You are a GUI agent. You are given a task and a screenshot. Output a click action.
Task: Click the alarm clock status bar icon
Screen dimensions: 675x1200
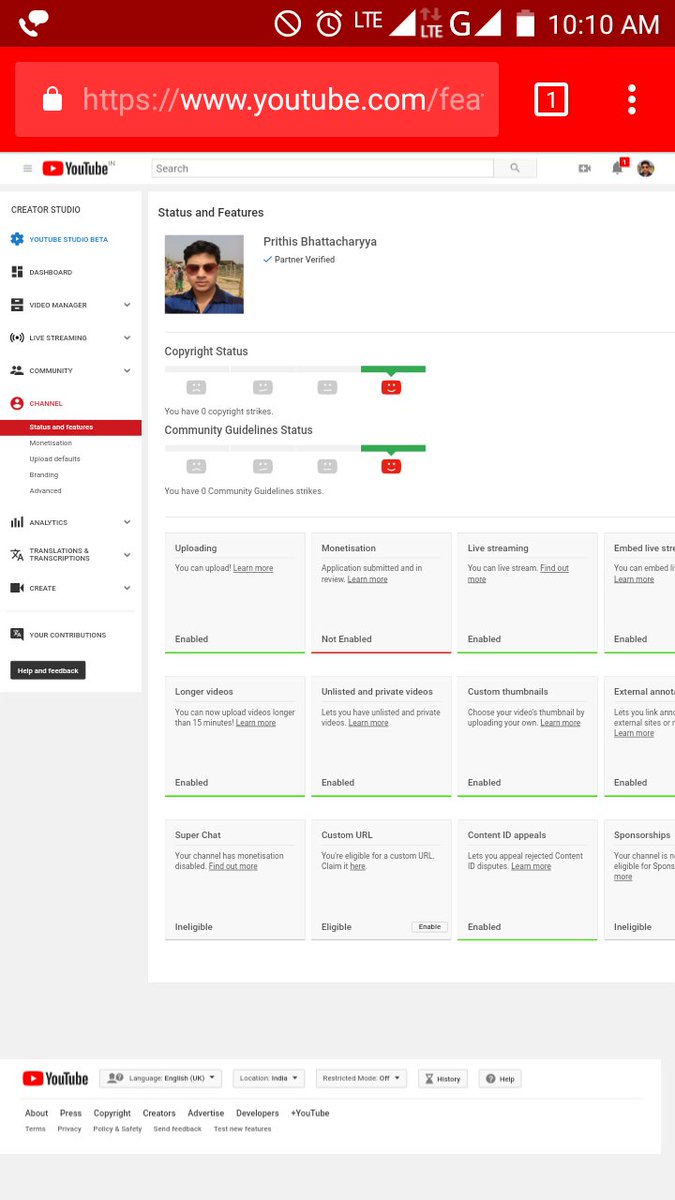pyautogui.click(x=329, y=24)
